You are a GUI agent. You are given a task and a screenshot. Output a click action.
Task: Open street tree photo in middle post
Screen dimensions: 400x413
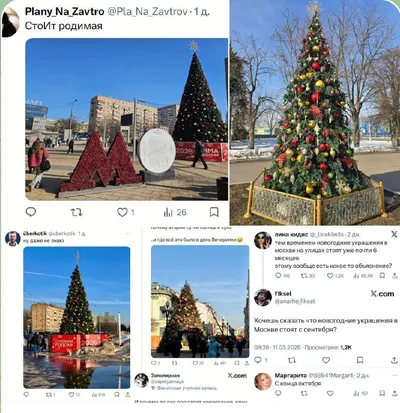200,302
